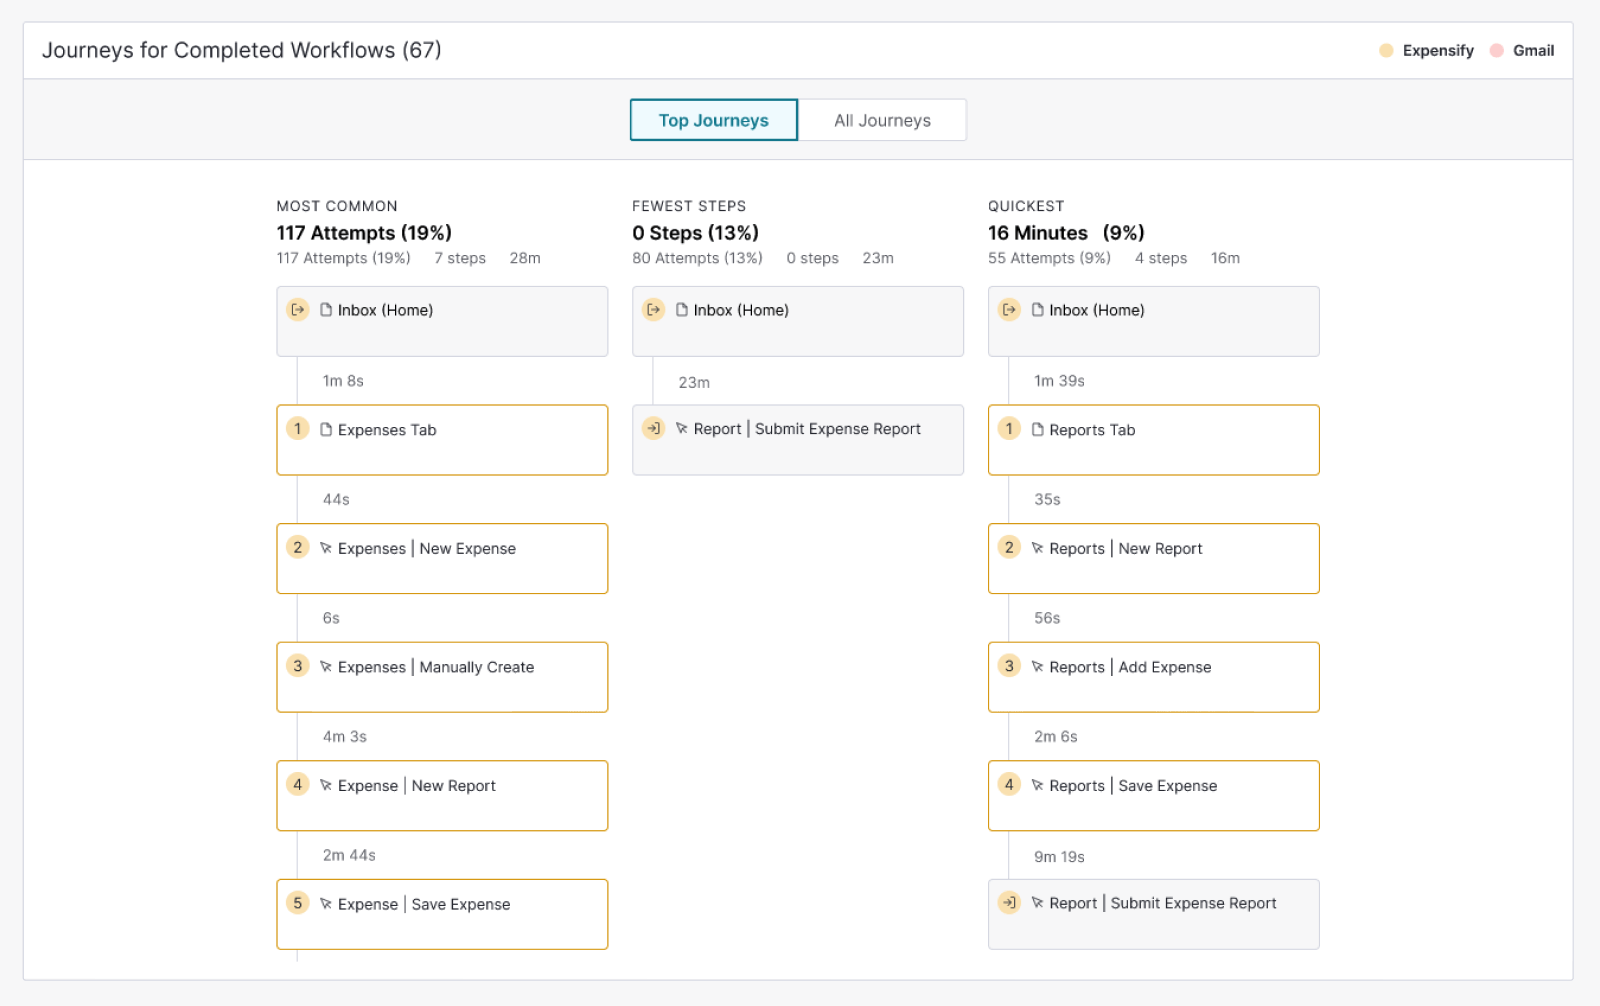Click page icon beside Reports Tab
This screenshot has width=1600, height=1006.
click(x=1038, y=429)
